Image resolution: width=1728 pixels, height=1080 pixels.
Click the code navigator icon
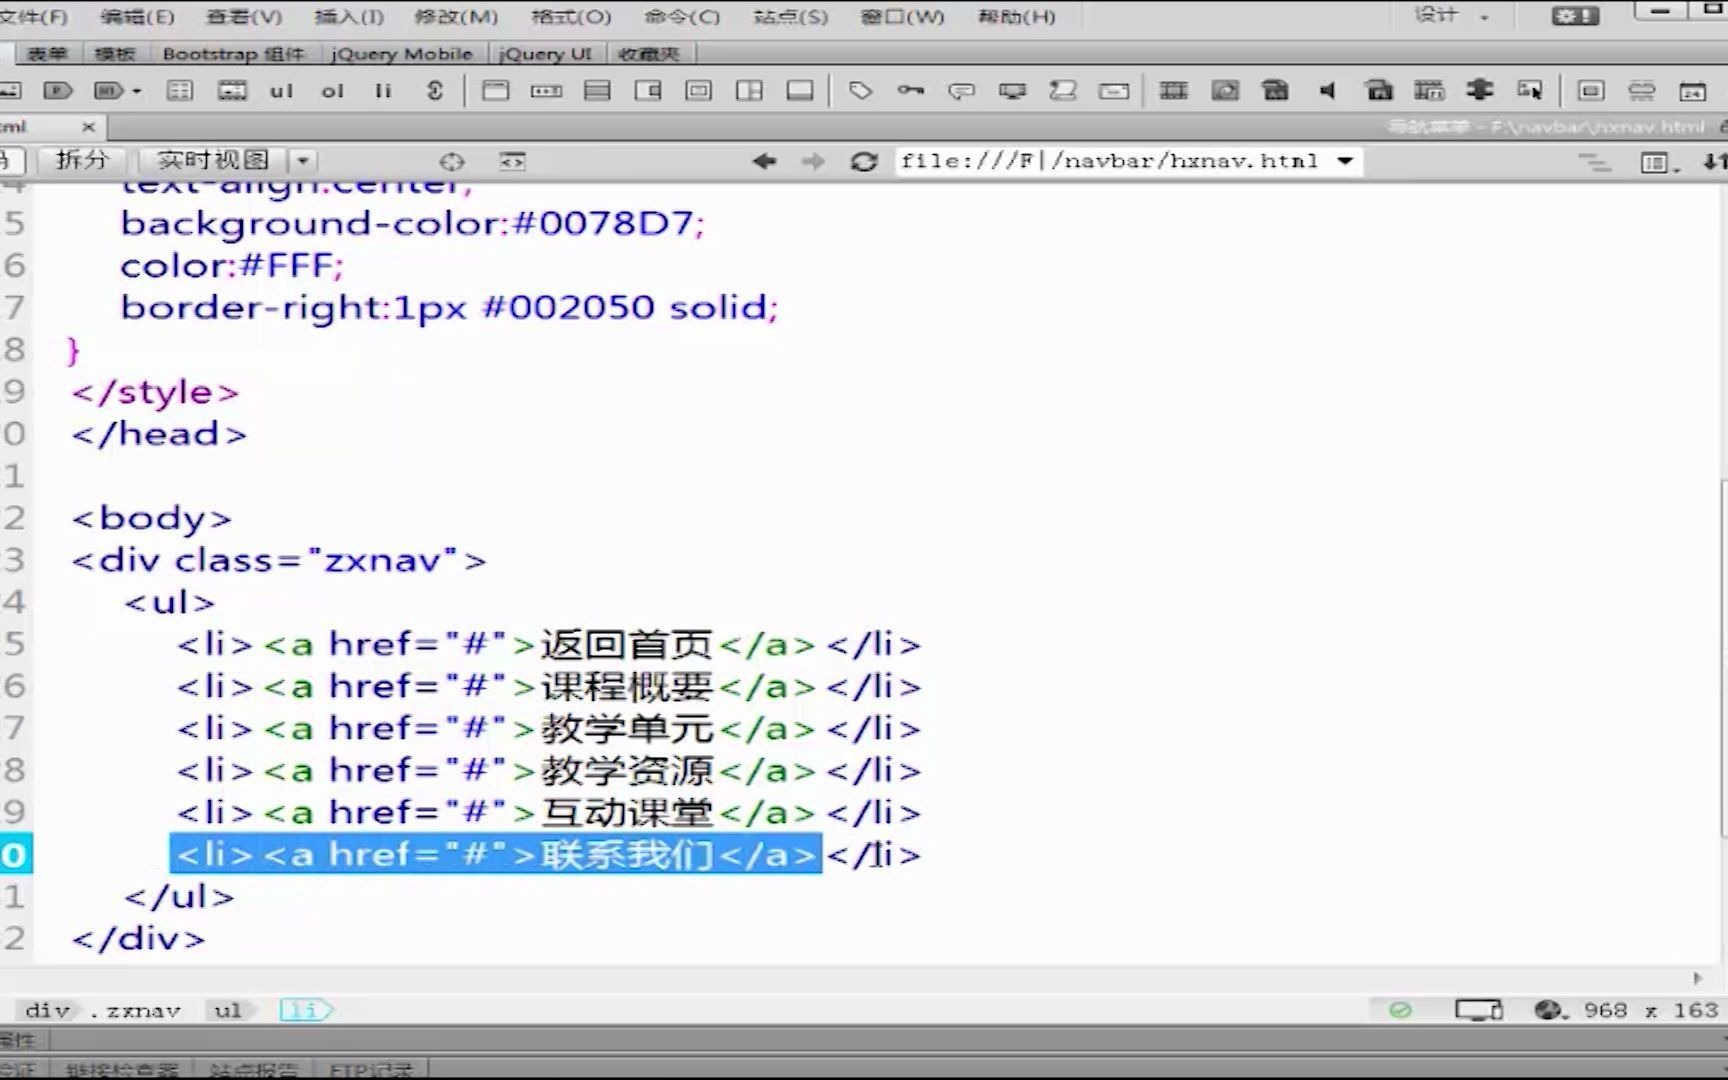512,161
